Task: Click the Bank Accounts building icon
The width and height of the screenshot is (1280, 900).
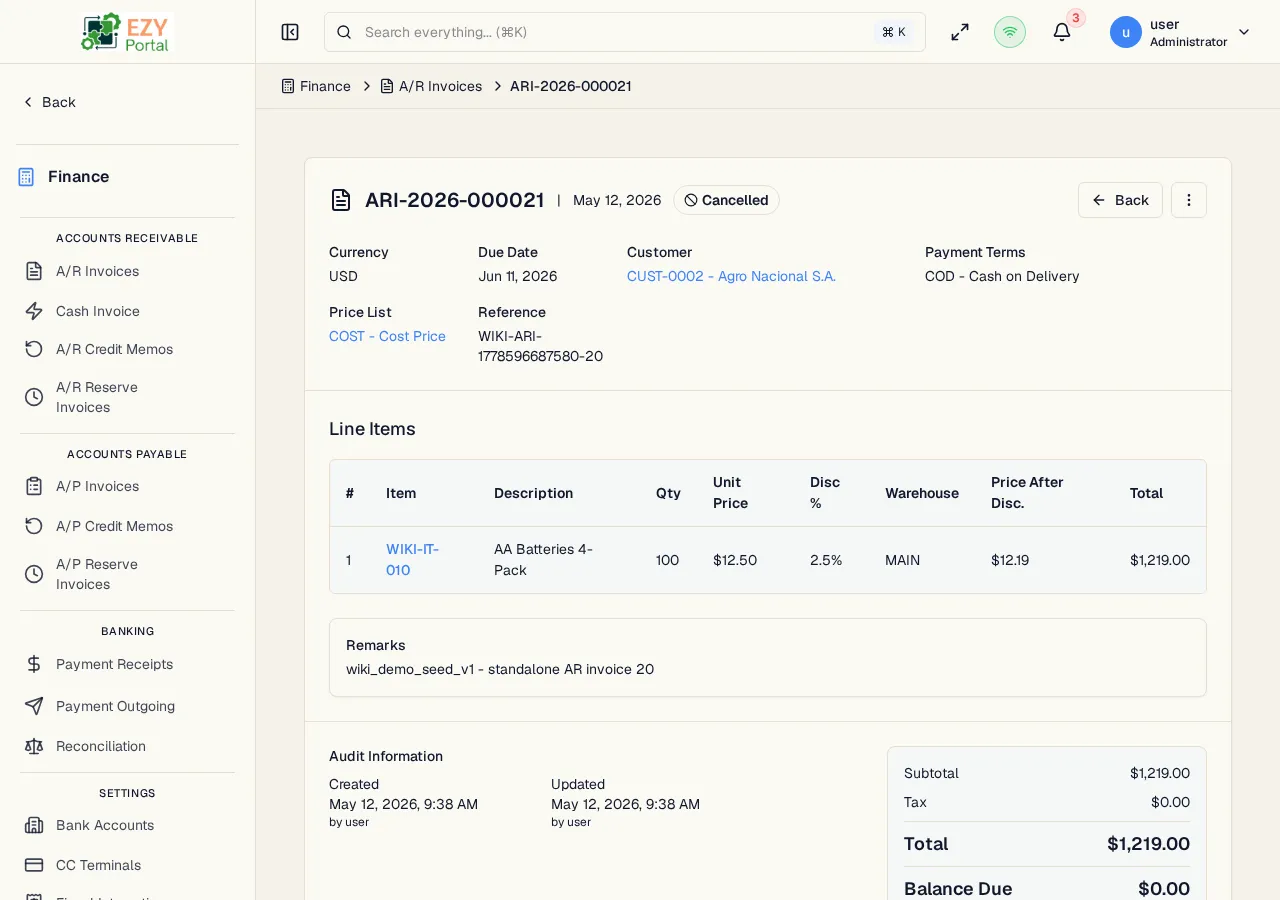Action: tap(34, 825)
